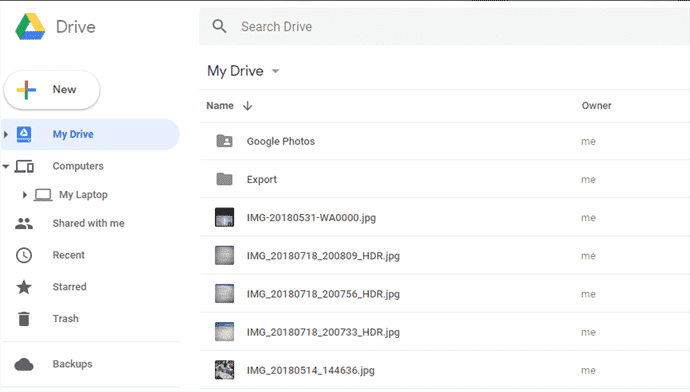Focus the Search Drive field

pos(444,26)
